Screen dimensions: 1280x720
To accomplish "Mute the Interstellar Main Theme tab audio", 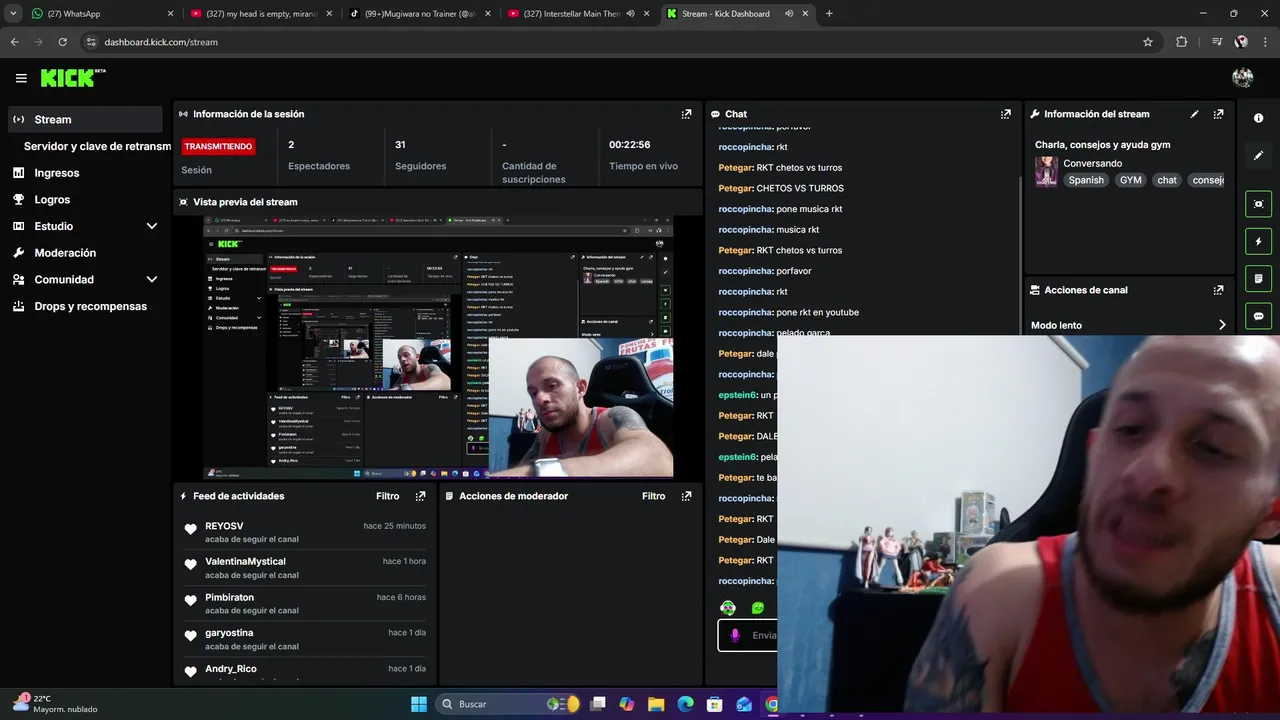I will [630, 14].
